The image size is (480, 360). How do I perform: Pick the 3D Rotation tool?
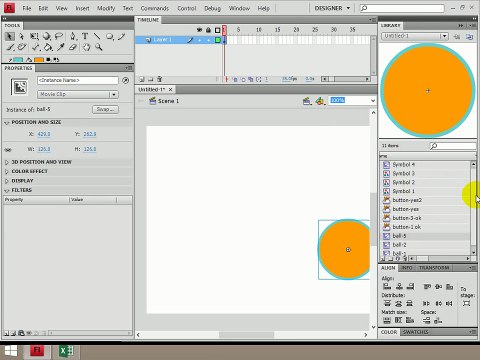click(47, 36)
